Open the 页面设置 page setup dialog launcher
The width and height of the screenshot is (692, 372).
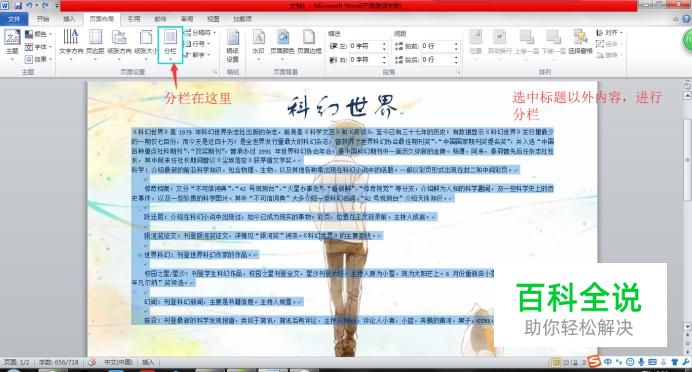(215, 71)
